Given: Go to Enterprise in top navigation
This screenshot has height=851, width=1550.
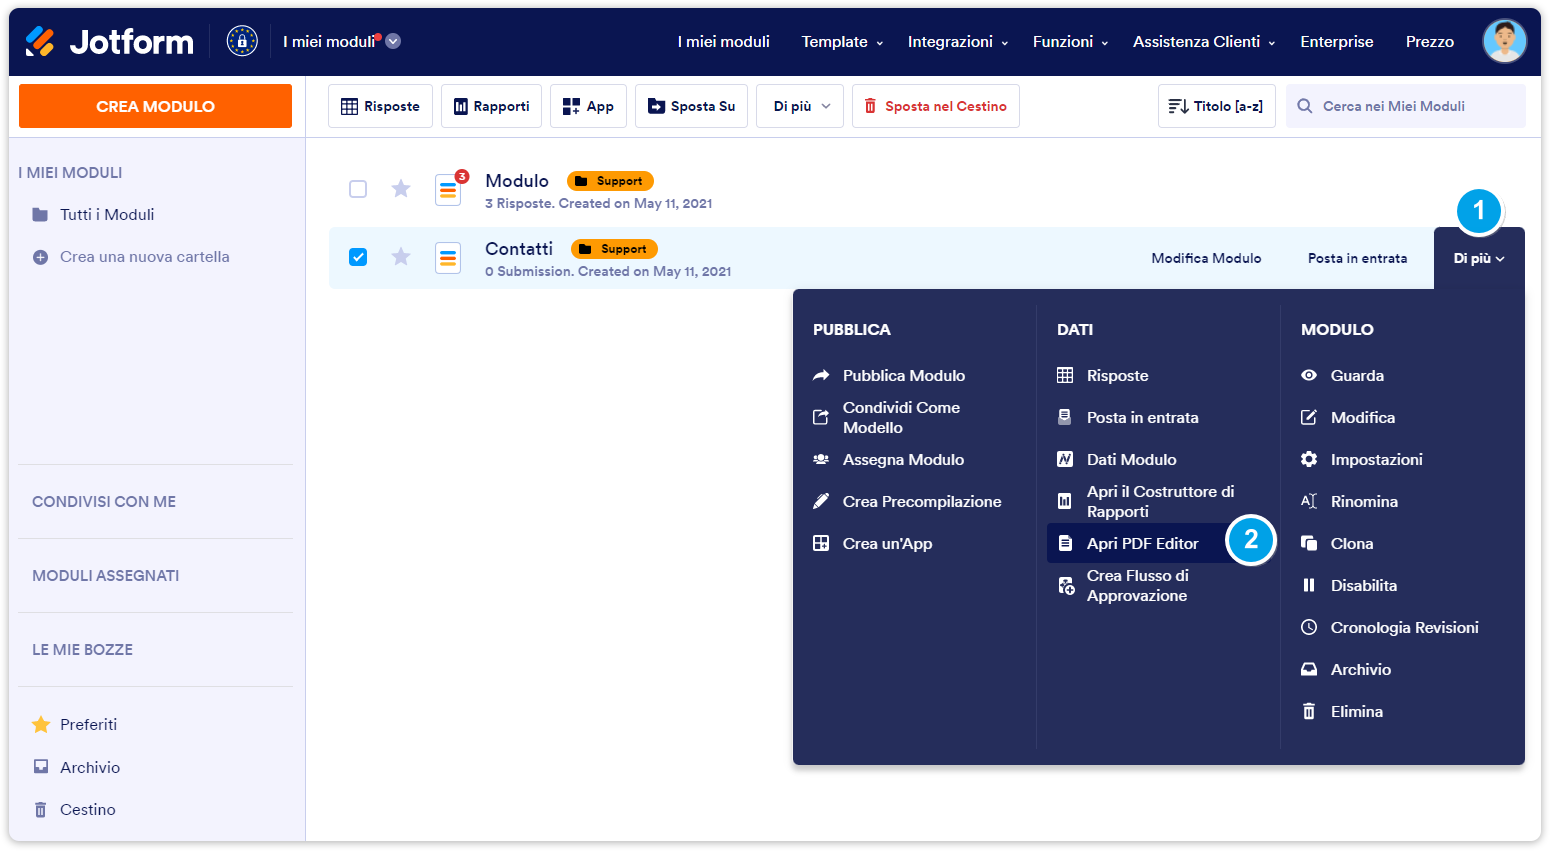Looking at the screenshot, I should (x=1337, y=42).
